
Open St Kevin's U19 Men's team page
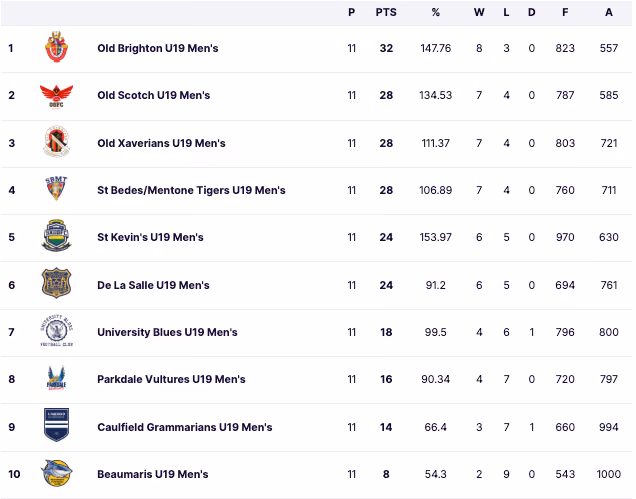[150, 237]
